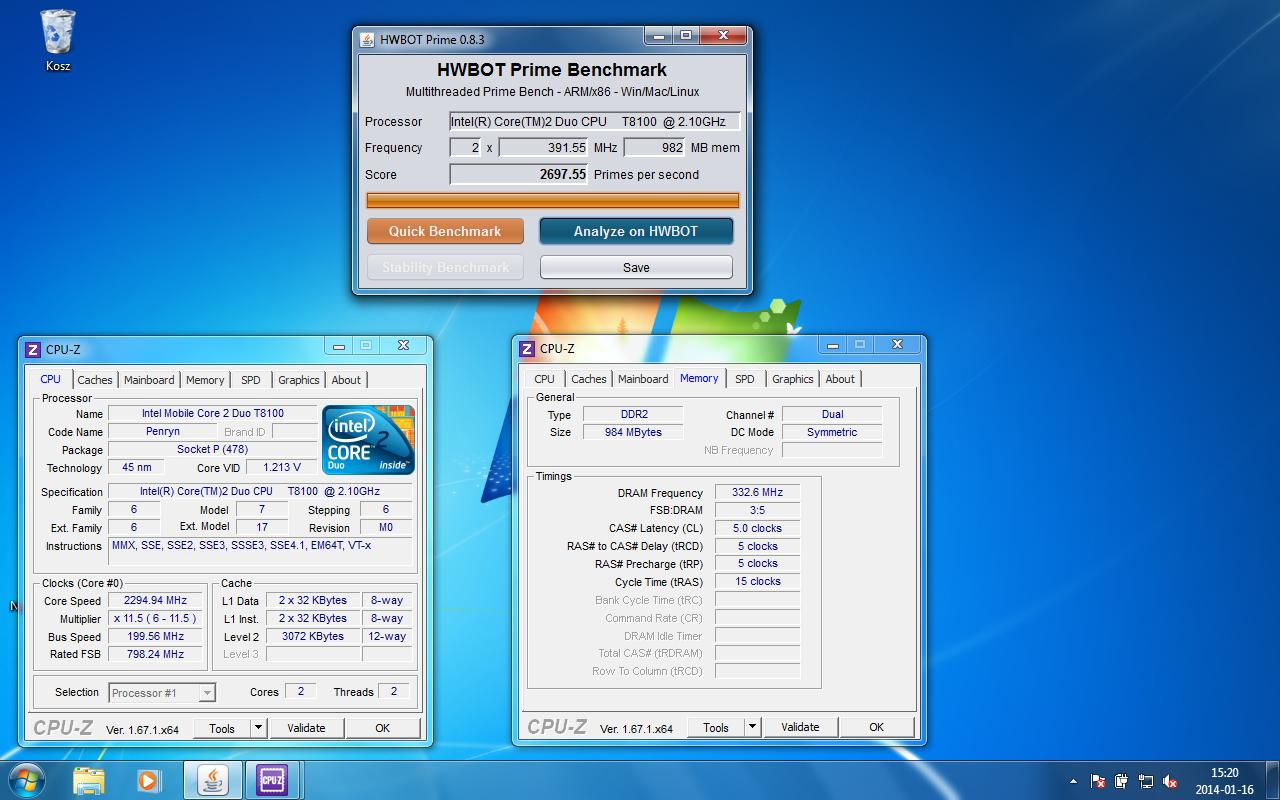The image size is (1280, 800).
Task: Open the Processor #1 selection combo box
Action: [162, 692]
